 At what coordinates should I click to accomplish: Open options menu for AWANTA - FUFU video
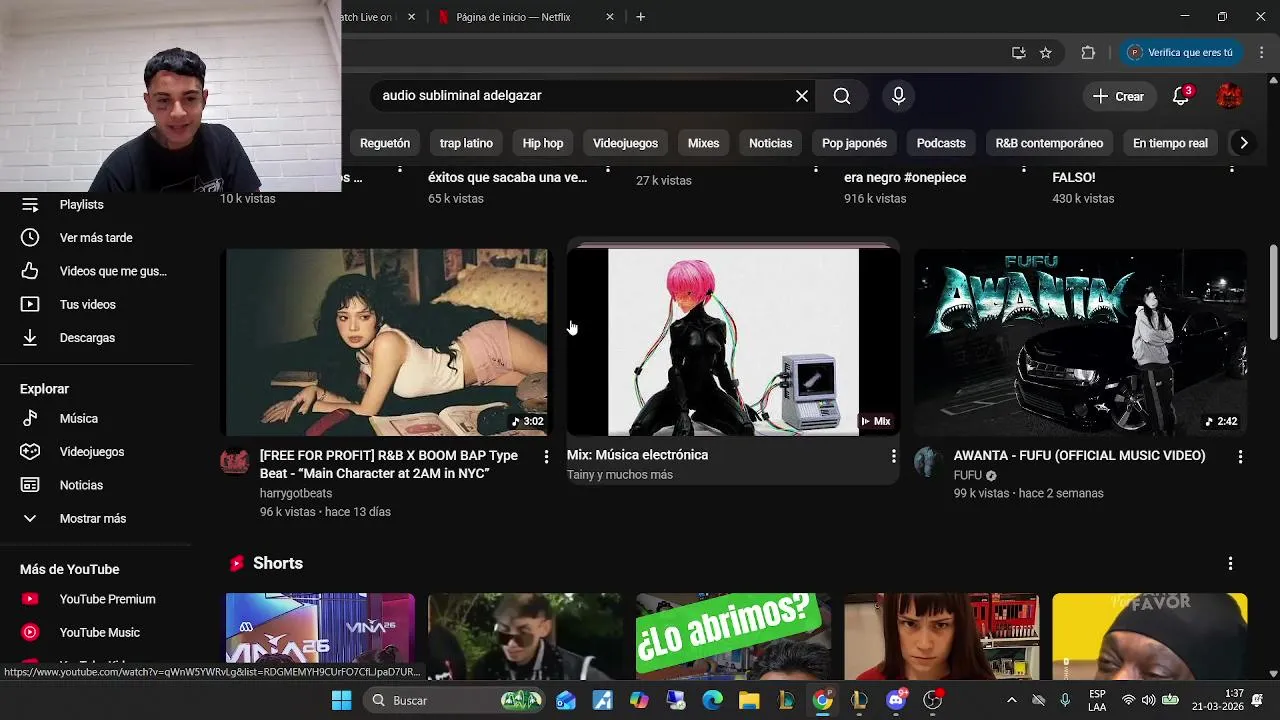(1240, 456)
